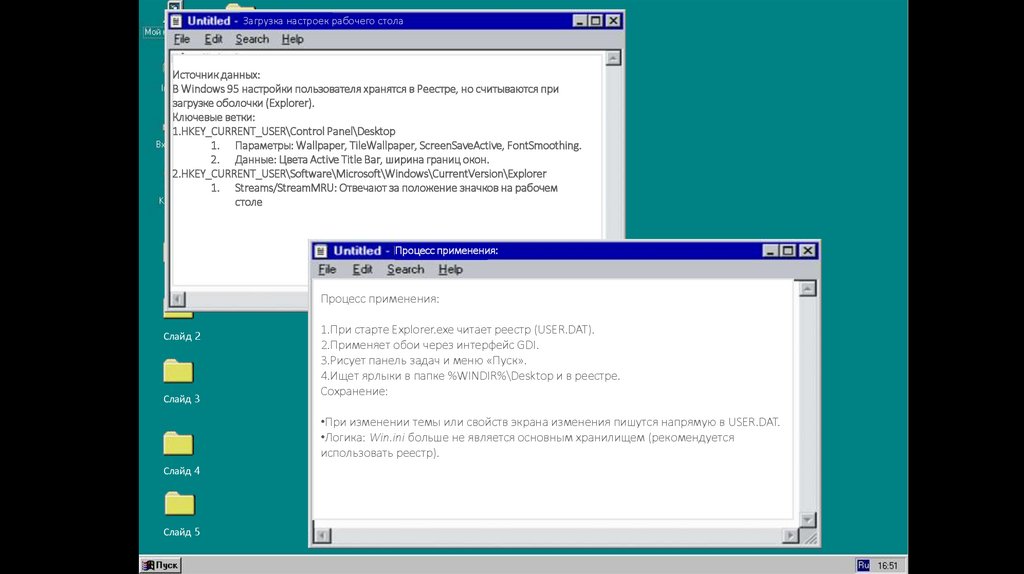Click the 16:51 clock in the tray
Image resolution: width=1024 pixels, height=574 pixels.
(888, 566)
